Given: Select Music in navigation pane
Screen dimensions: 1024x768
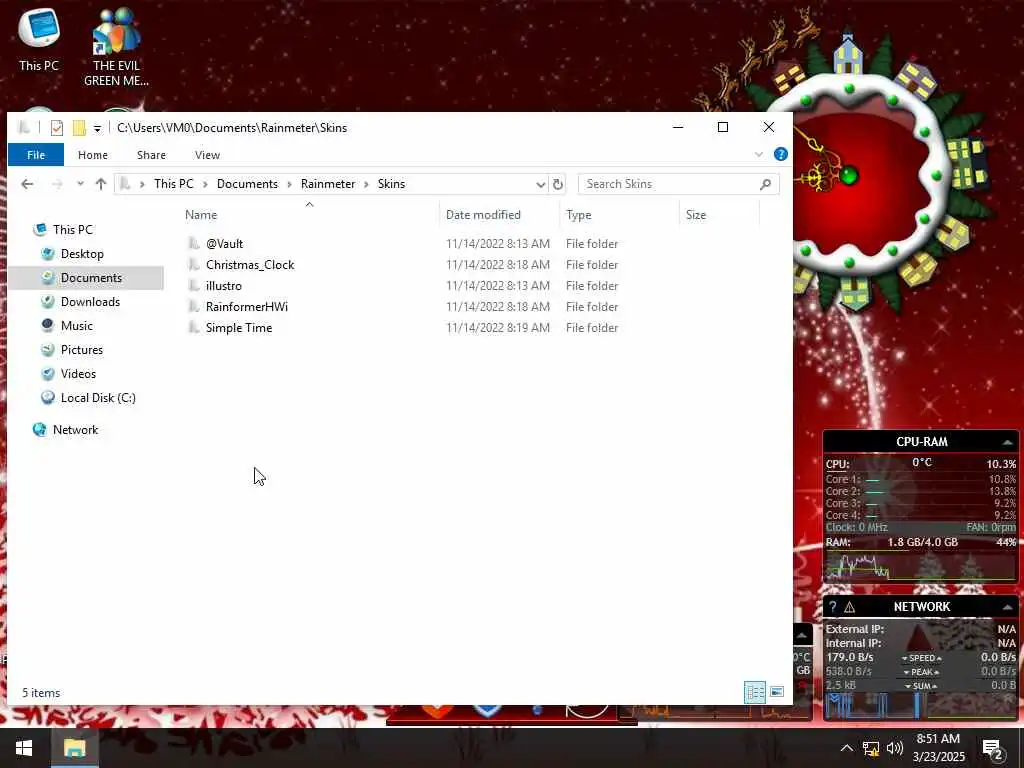Looking at the screenshot, I should (76, 326).
